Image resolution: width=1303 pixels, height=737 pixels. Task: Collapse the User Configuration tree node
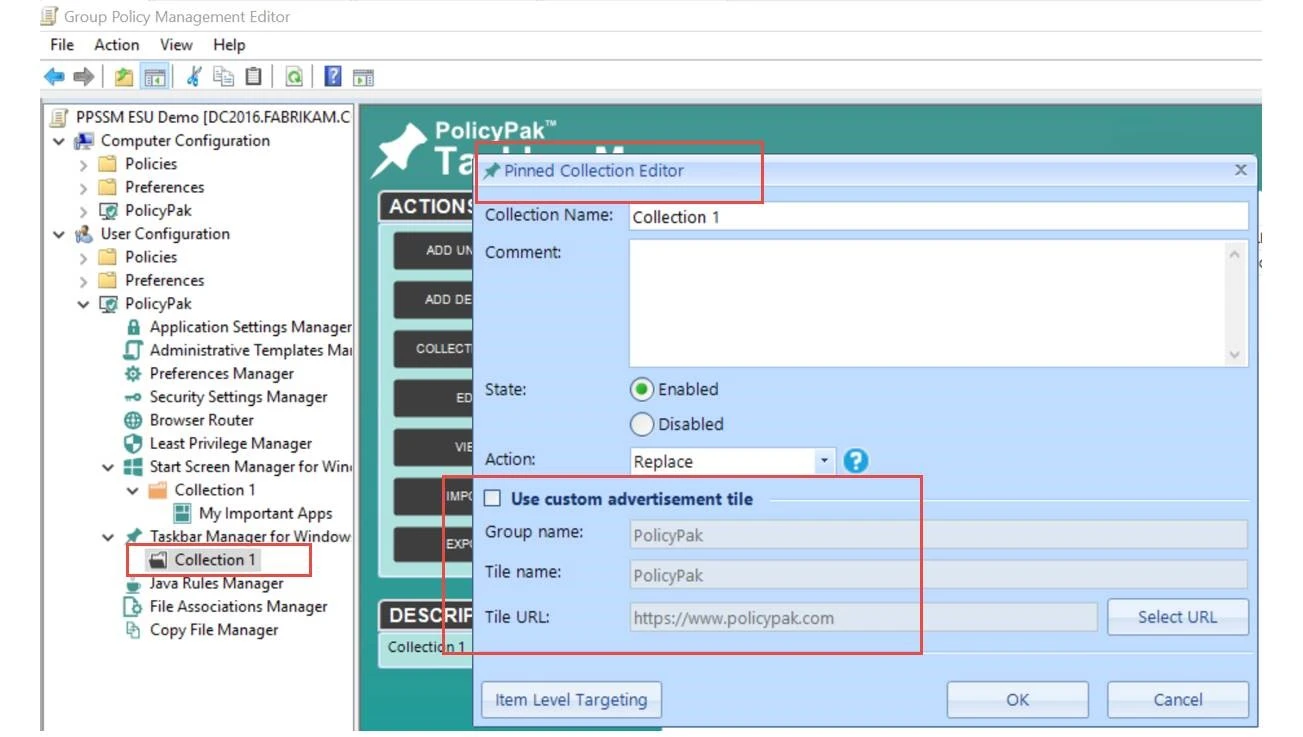click(59, 234)
